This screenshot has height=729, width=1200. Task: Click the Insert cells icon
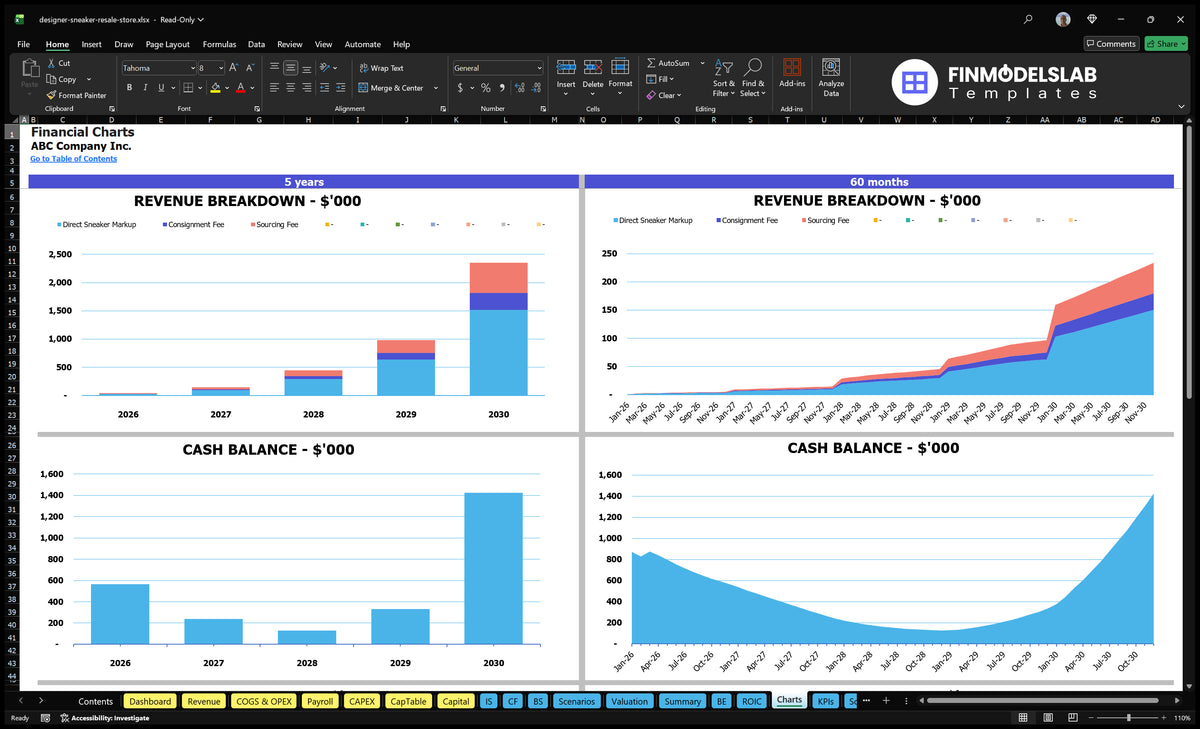(x=566, y=67)
